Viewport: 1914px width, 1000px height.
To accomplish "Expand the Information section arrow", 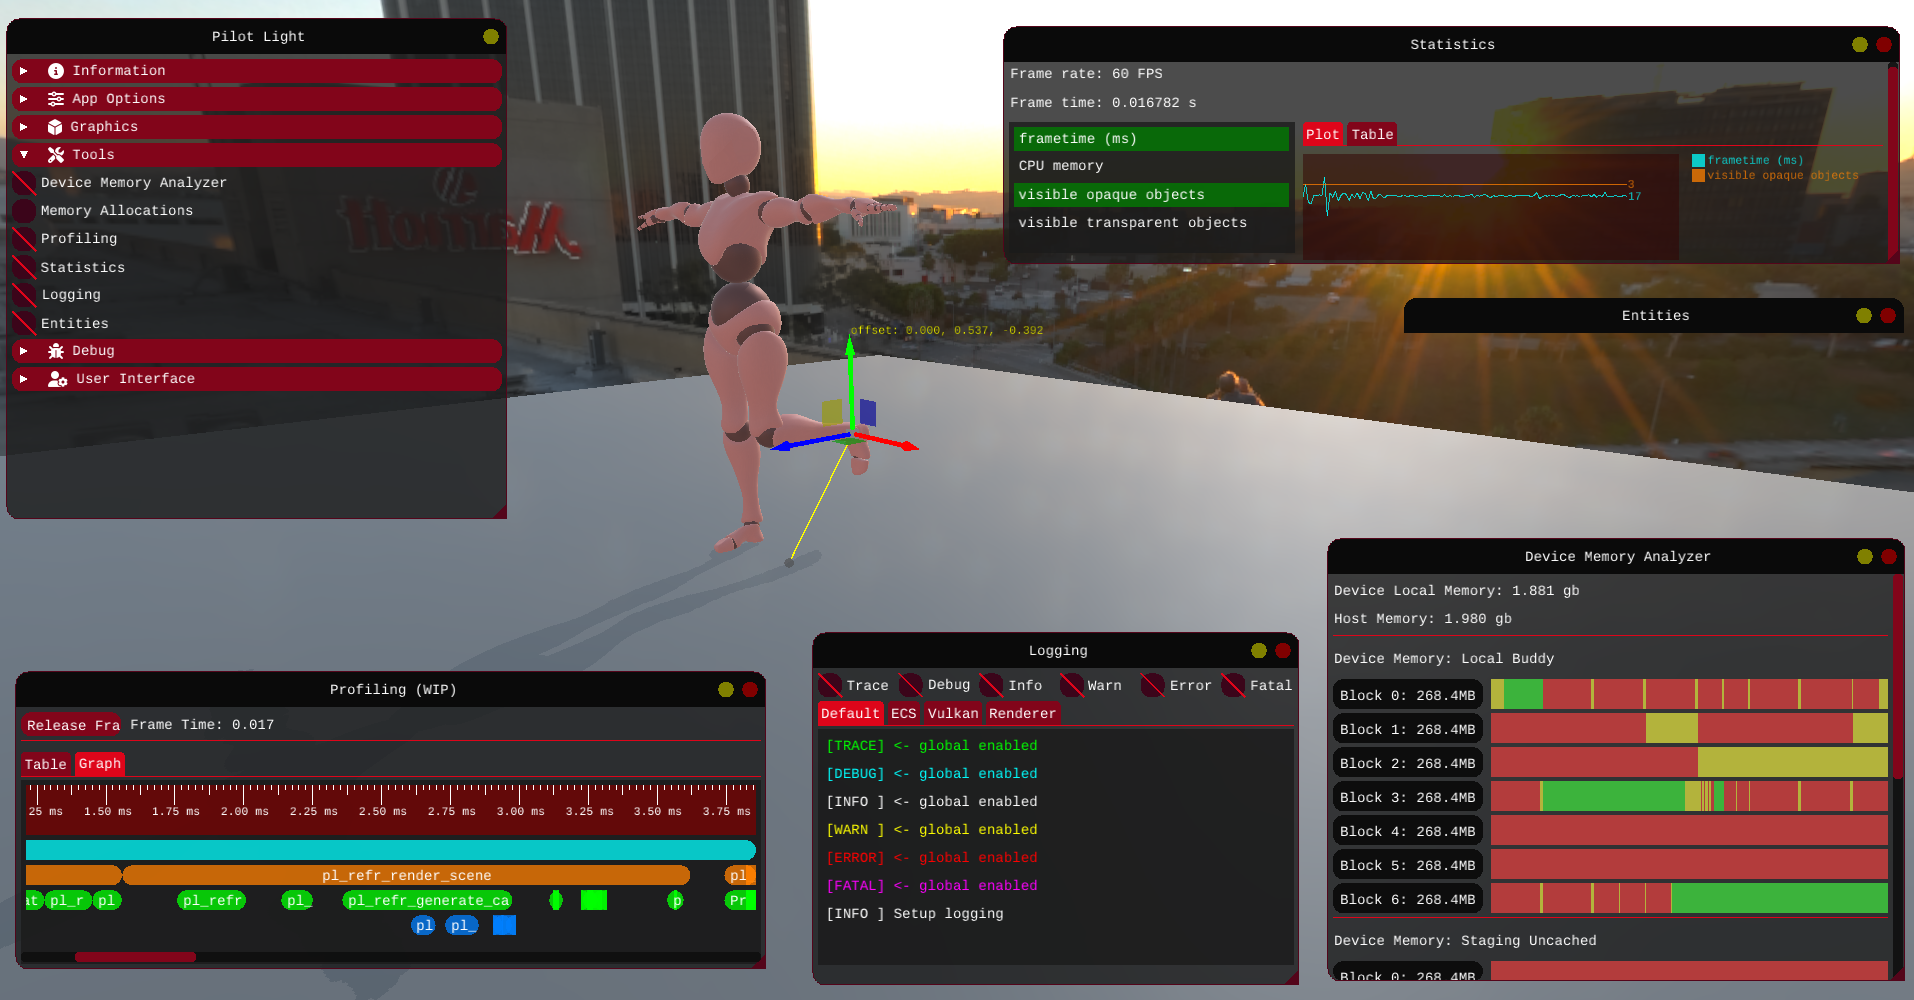I will pyautogui.click(x=24, y=71).
